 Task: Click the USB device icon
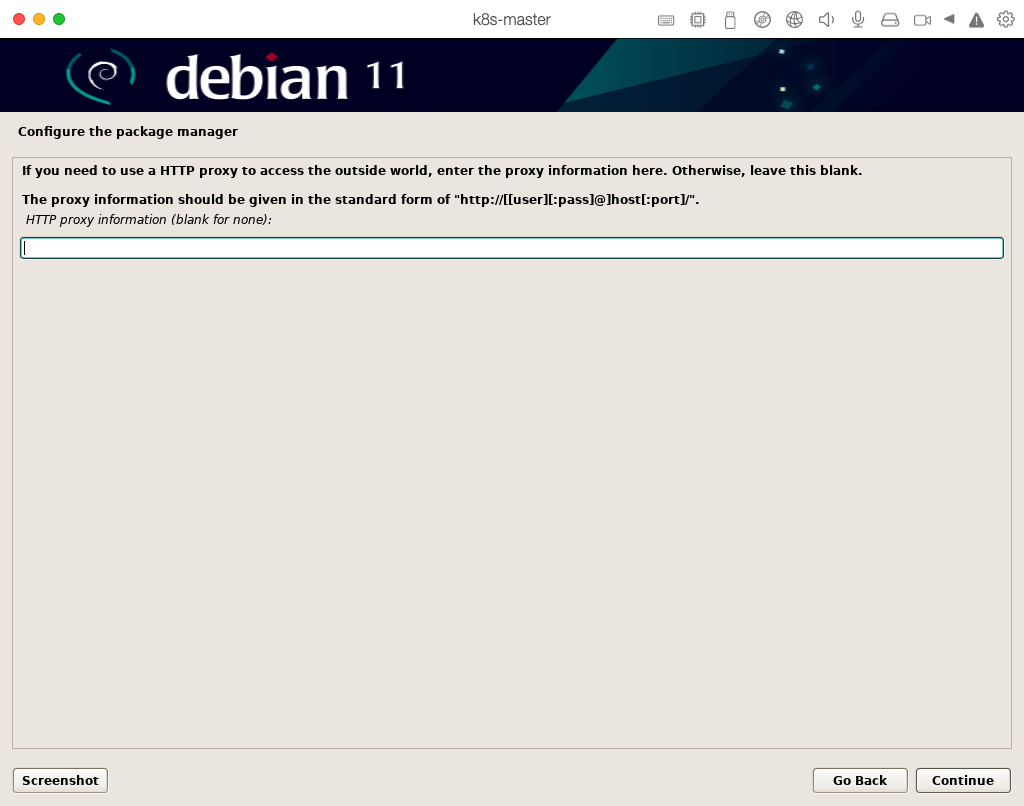730,20
